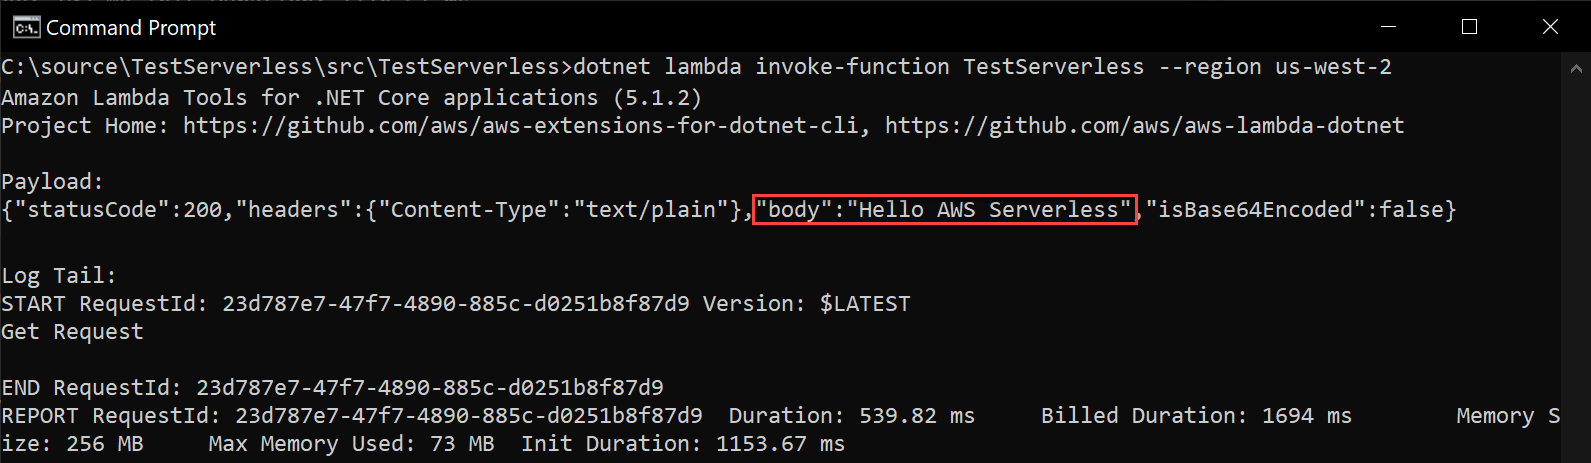Screen dimensions: 1591x463
Task: Click the us-west-2 region argument
Action: click(1333, 67)
